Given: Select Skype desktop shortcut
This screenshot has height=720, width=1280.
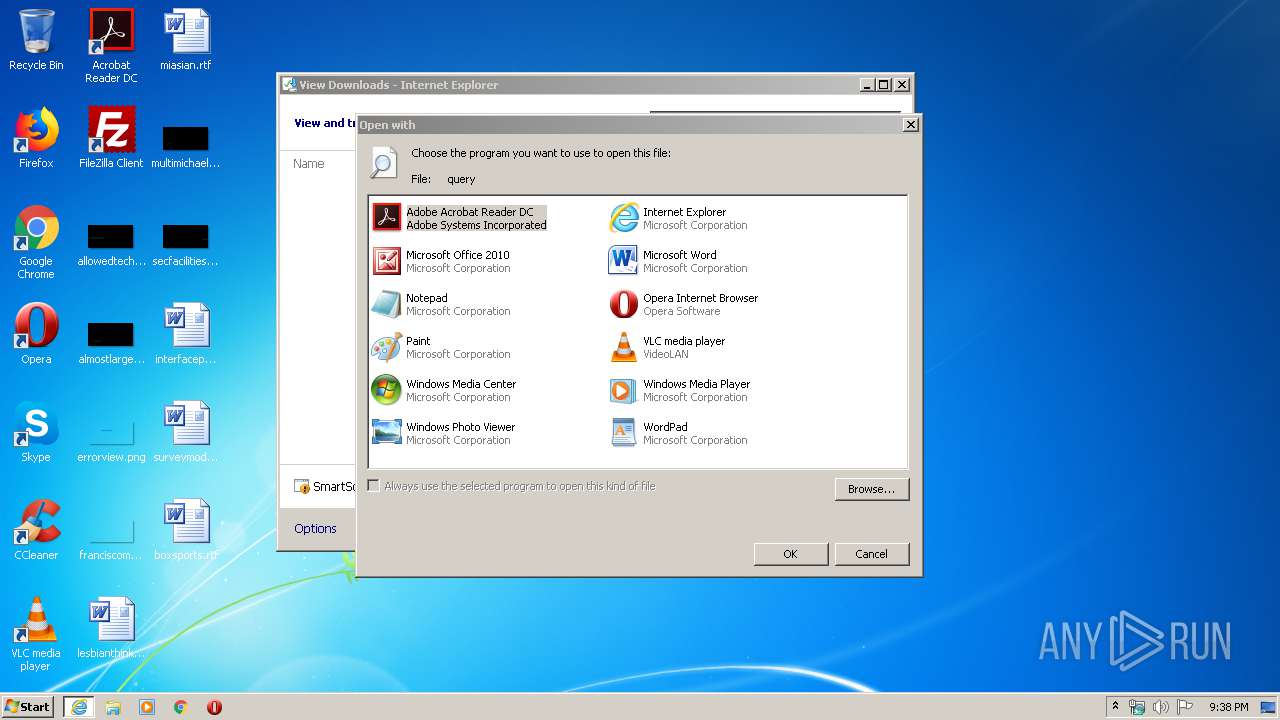Looking at the screenshot, I should click(x=36, y=432).
